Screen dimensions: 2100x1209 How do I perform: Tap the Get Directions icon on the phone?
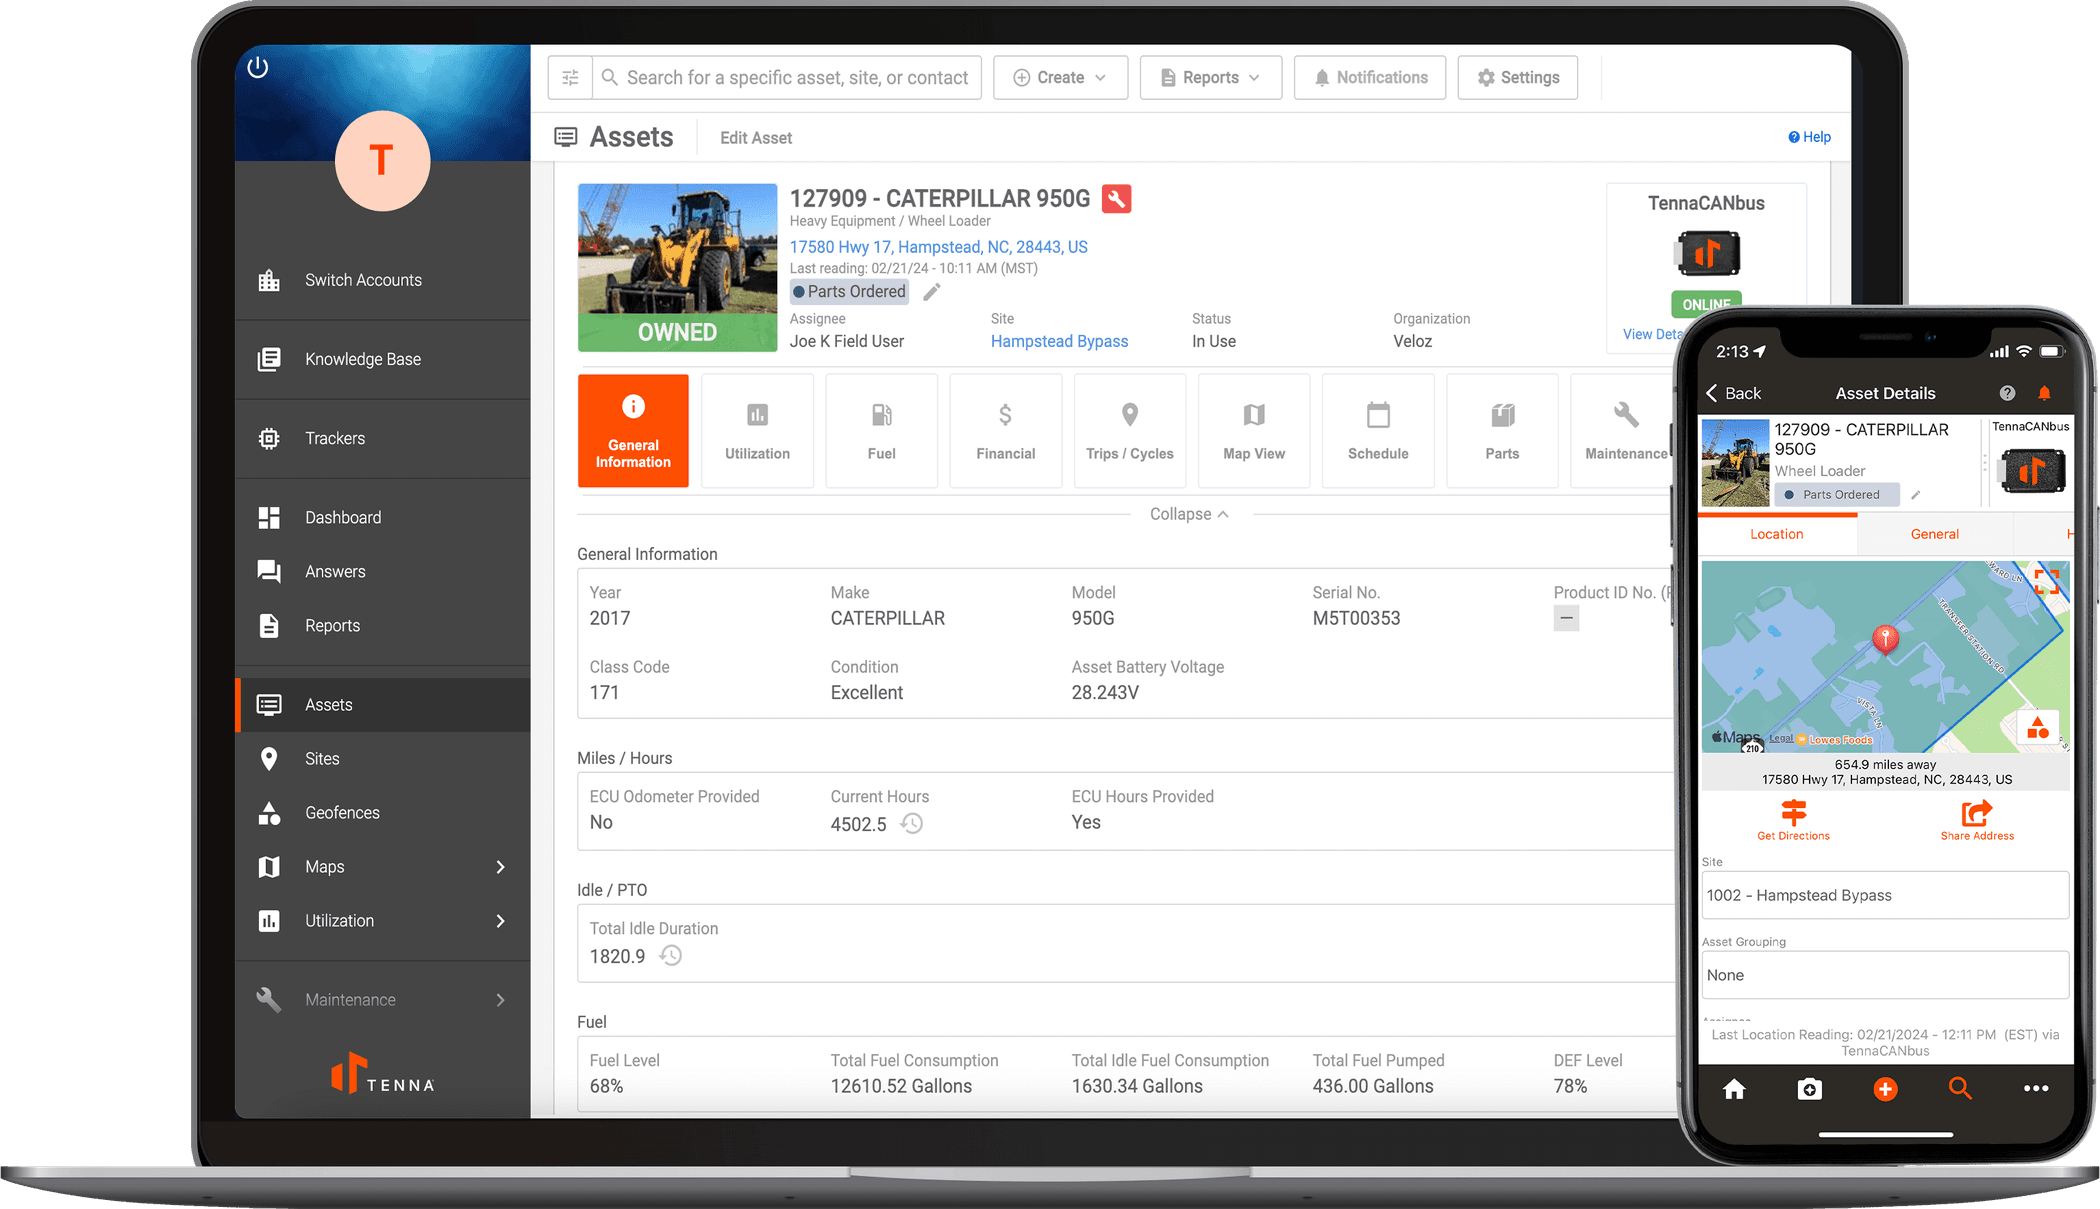pos(1793,814)
